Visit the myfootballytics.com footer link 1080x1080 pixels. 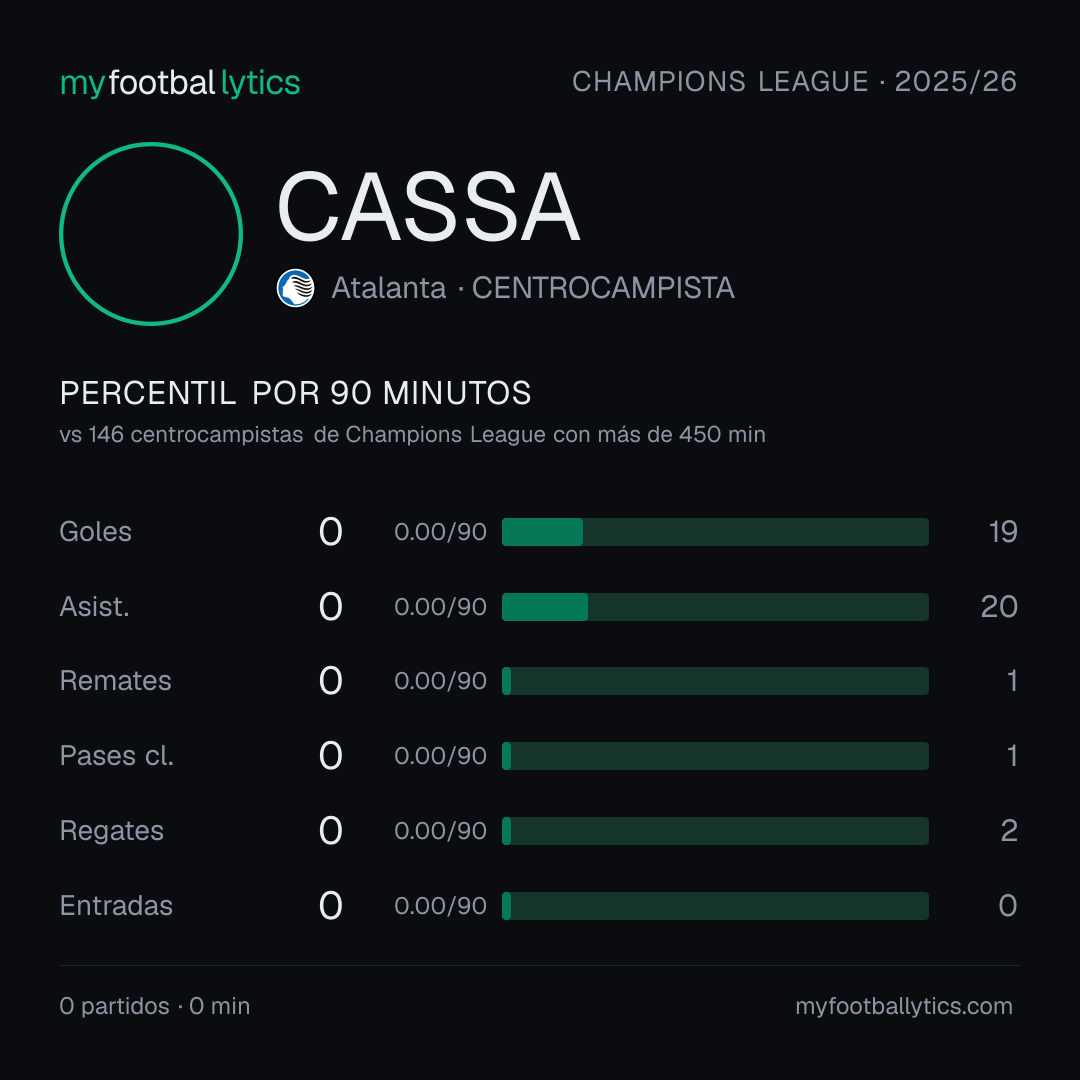click(x=904, y=1006)
